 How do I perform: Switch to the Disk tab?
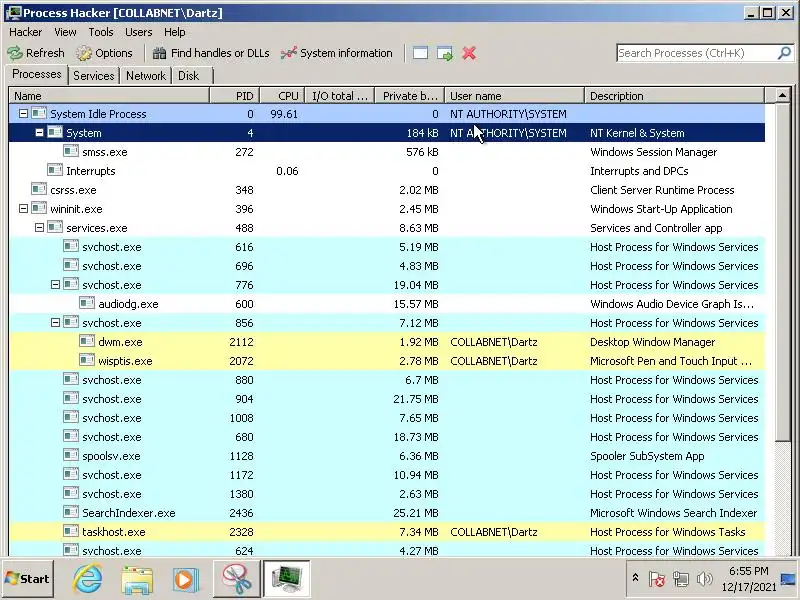coord(188,76)
